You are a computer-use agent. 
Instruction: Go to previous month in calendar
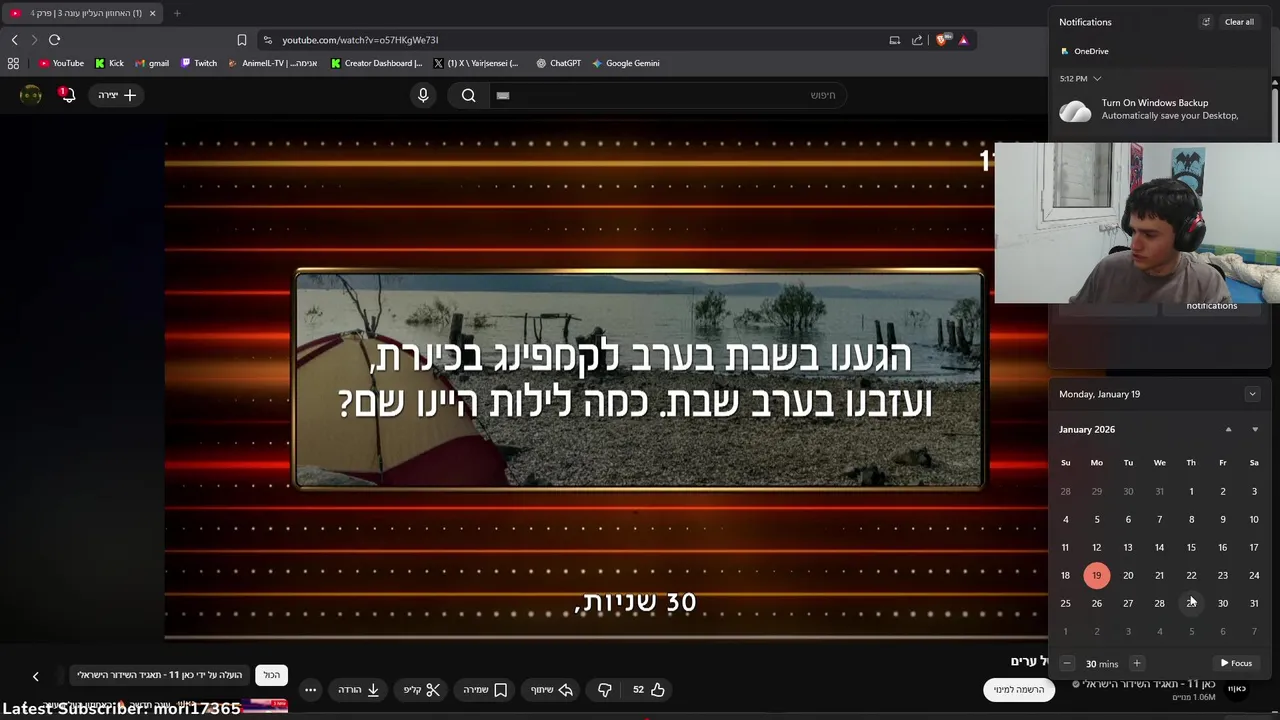pos(1228,429)
